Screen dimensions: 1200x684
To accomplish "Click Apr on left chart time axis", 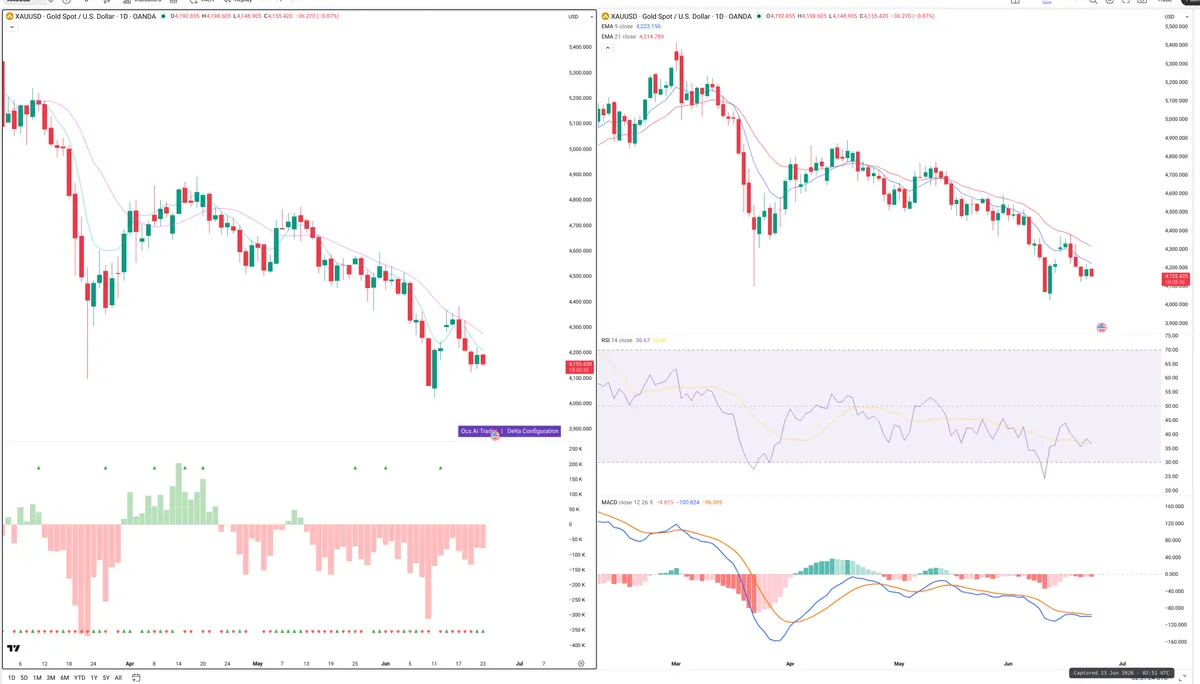I will tap(129, 663).
